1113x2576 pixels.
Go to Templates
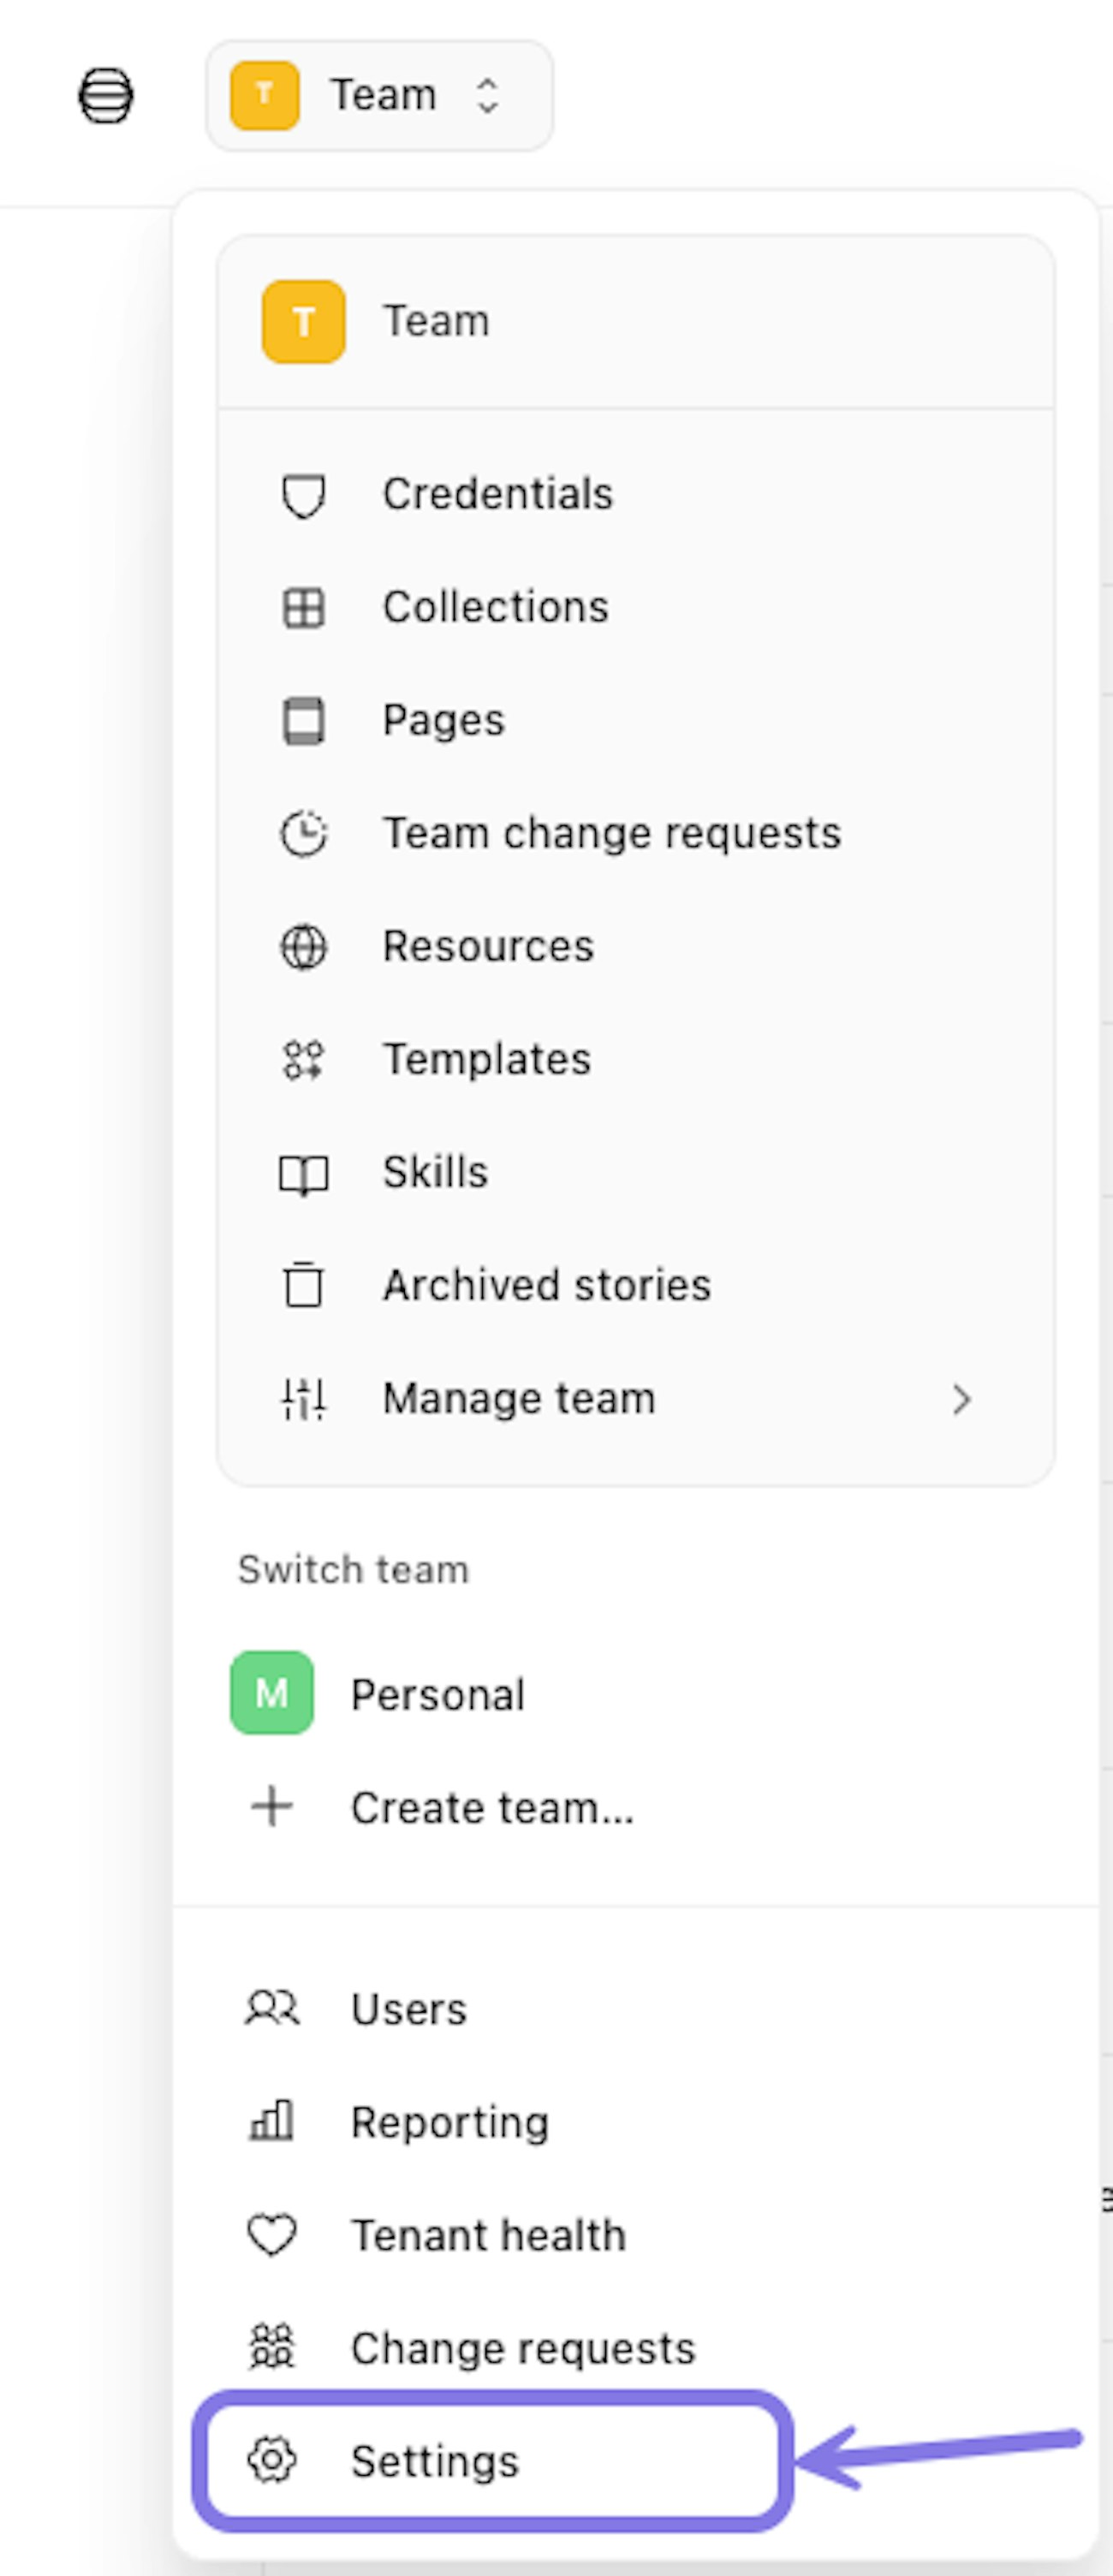pos(636,1060)
